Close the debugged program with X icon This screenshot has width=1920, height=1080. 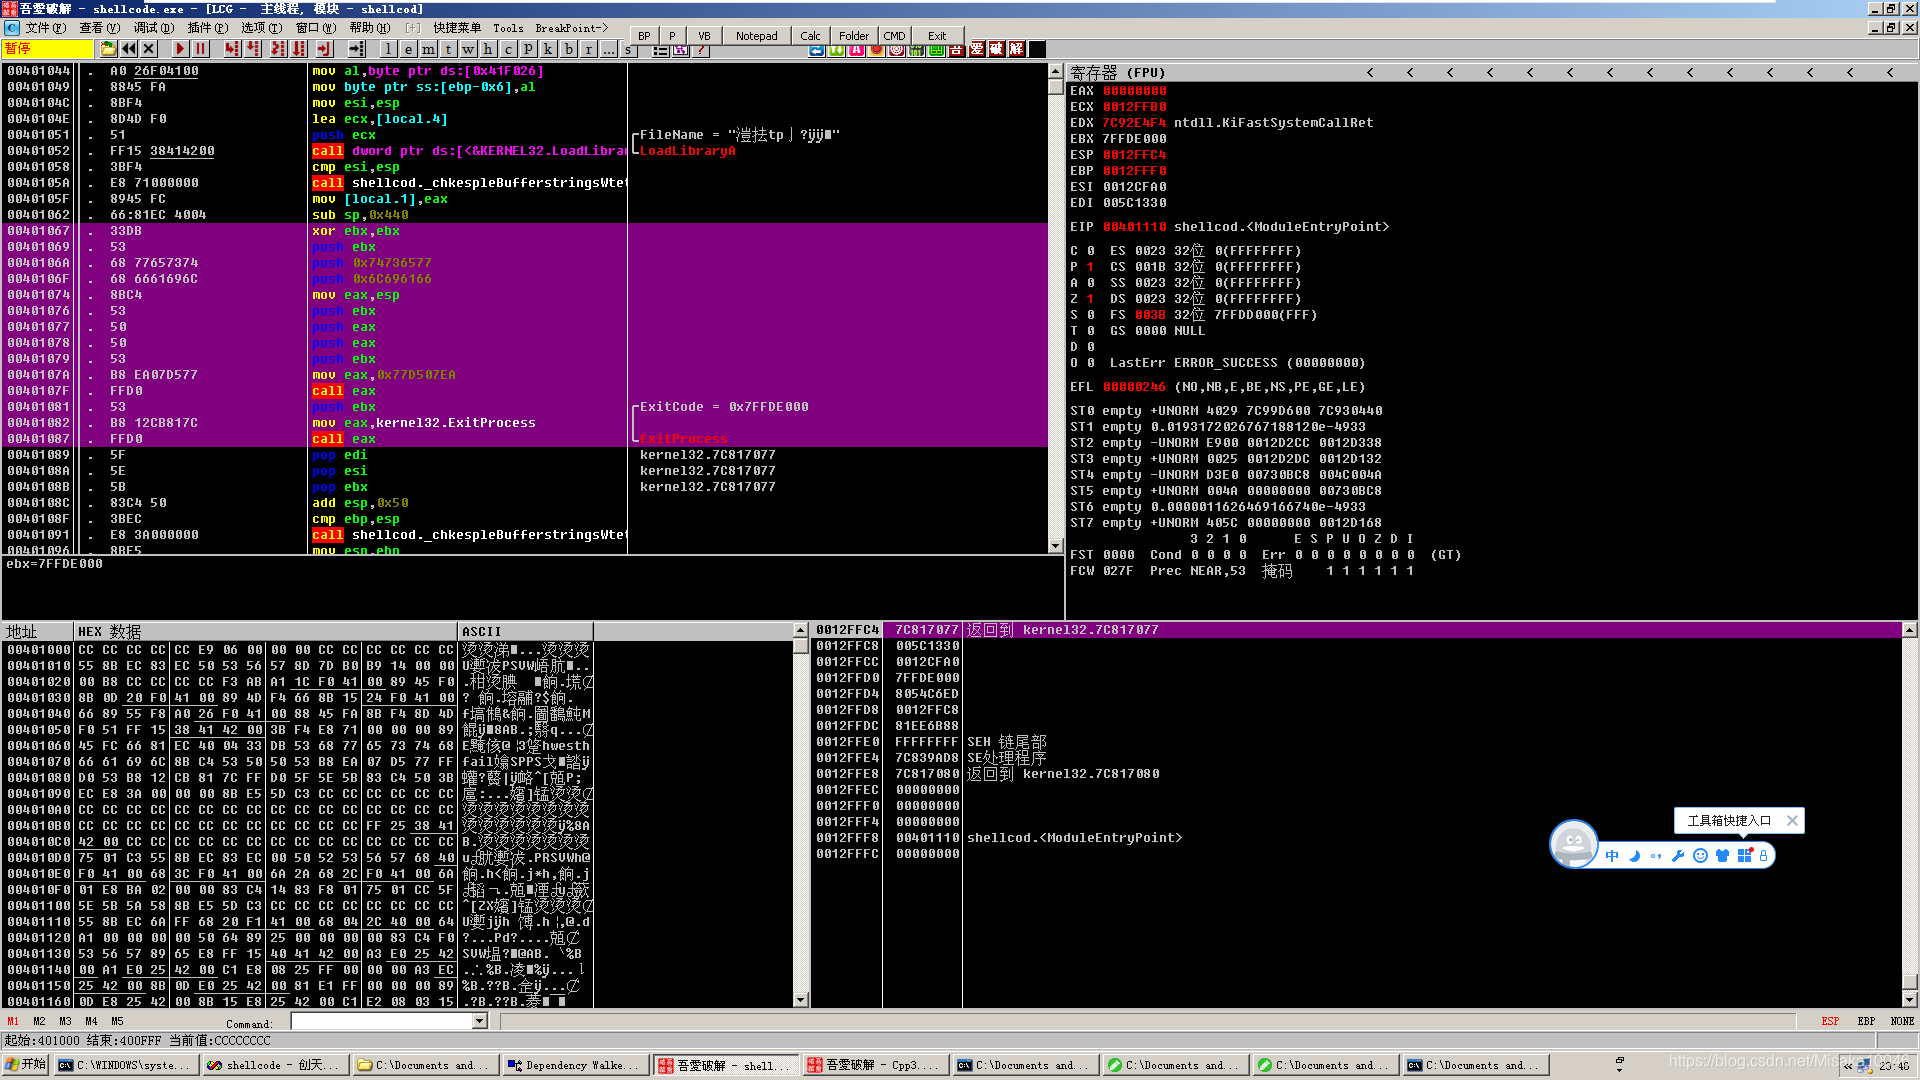[149, 48]
